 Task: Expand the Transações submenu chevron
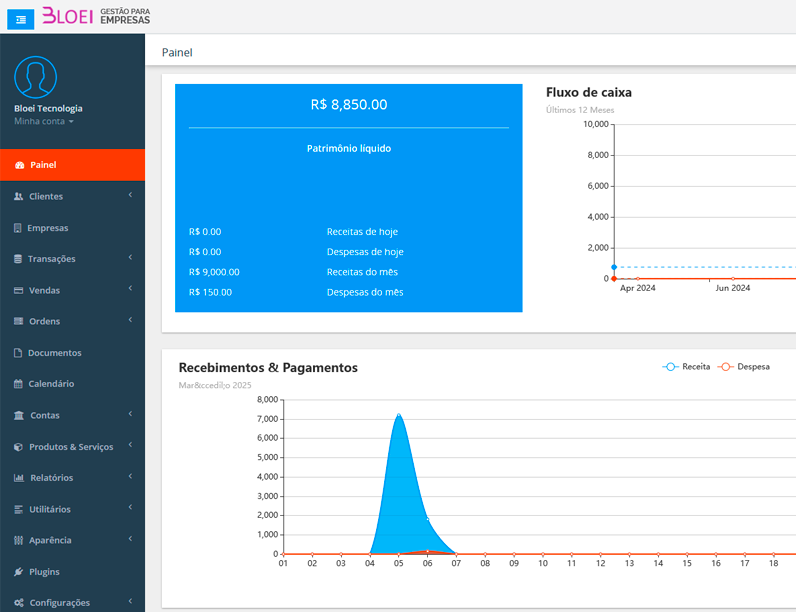point(130,259)
